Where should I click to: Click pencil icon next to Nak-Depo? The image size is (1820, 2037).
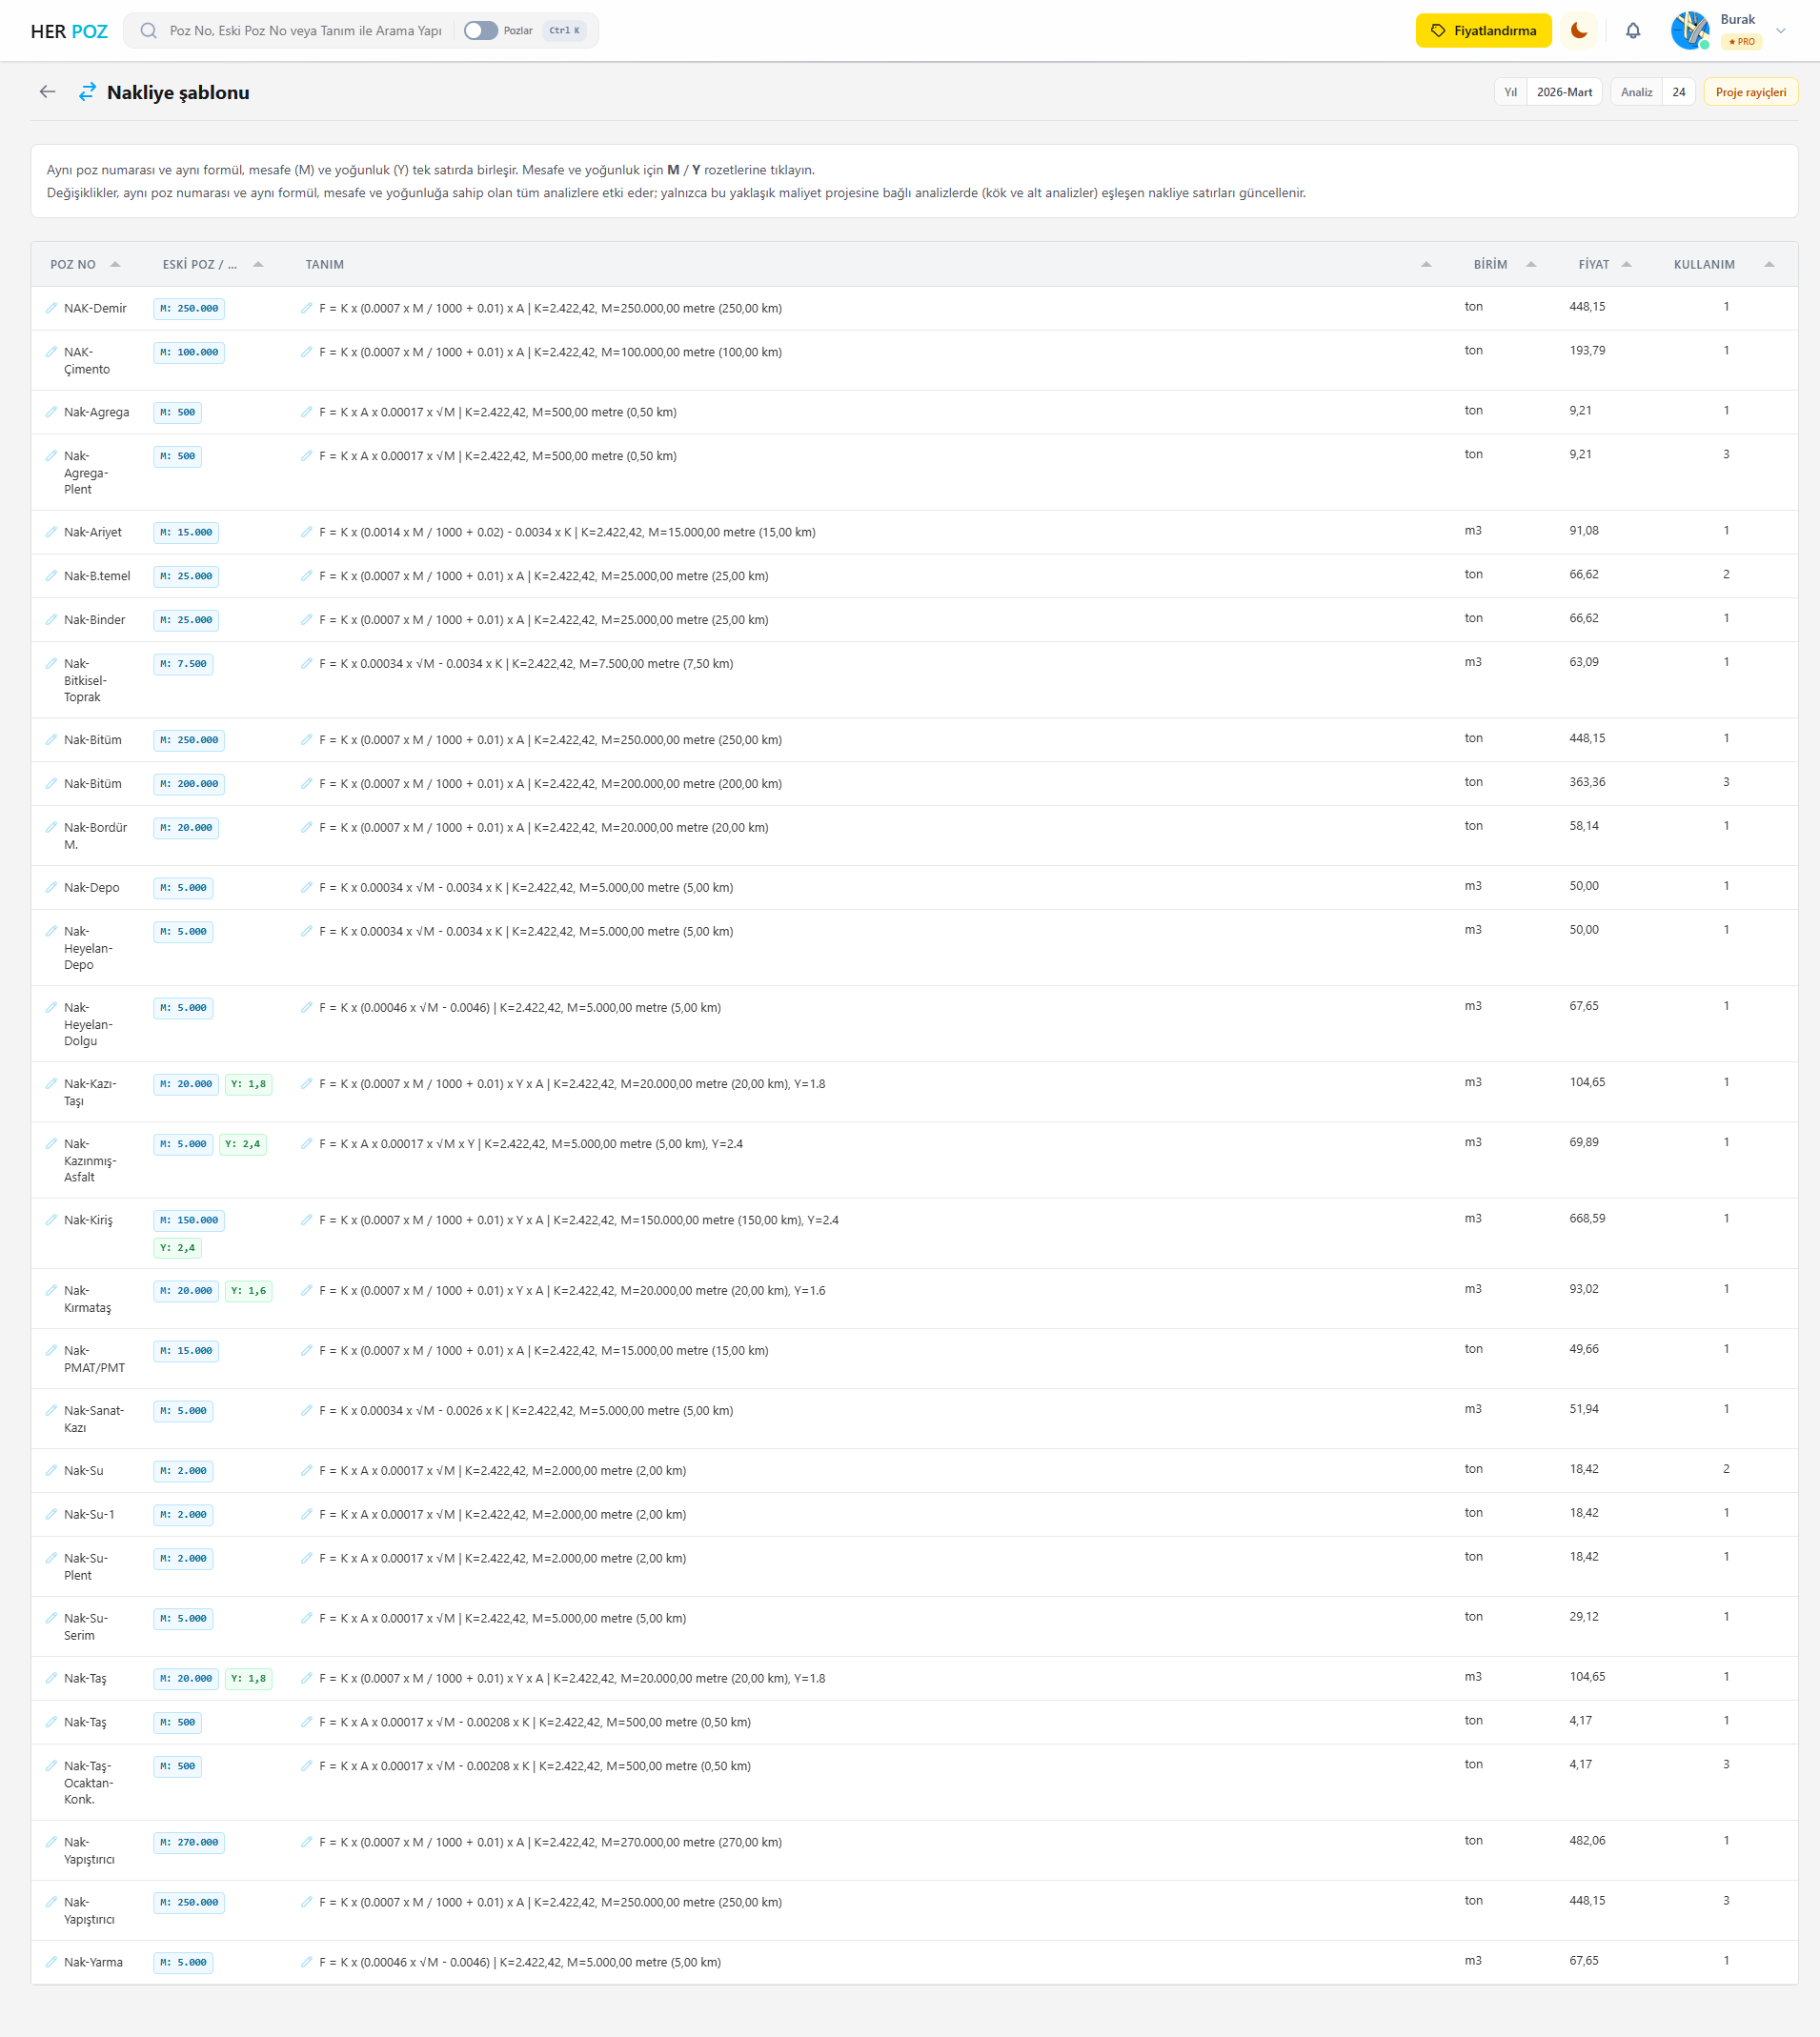click(51, 888)
